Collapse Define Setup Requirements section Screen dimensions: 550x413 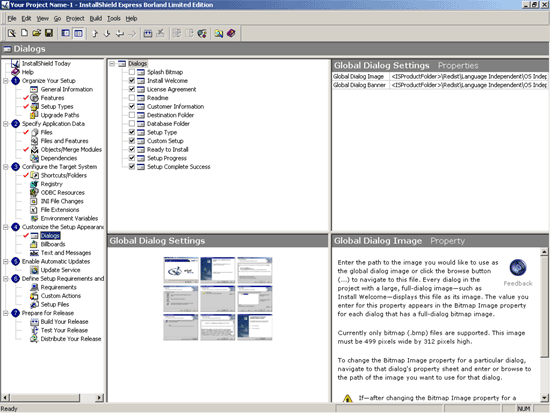(x=6, y=279)
